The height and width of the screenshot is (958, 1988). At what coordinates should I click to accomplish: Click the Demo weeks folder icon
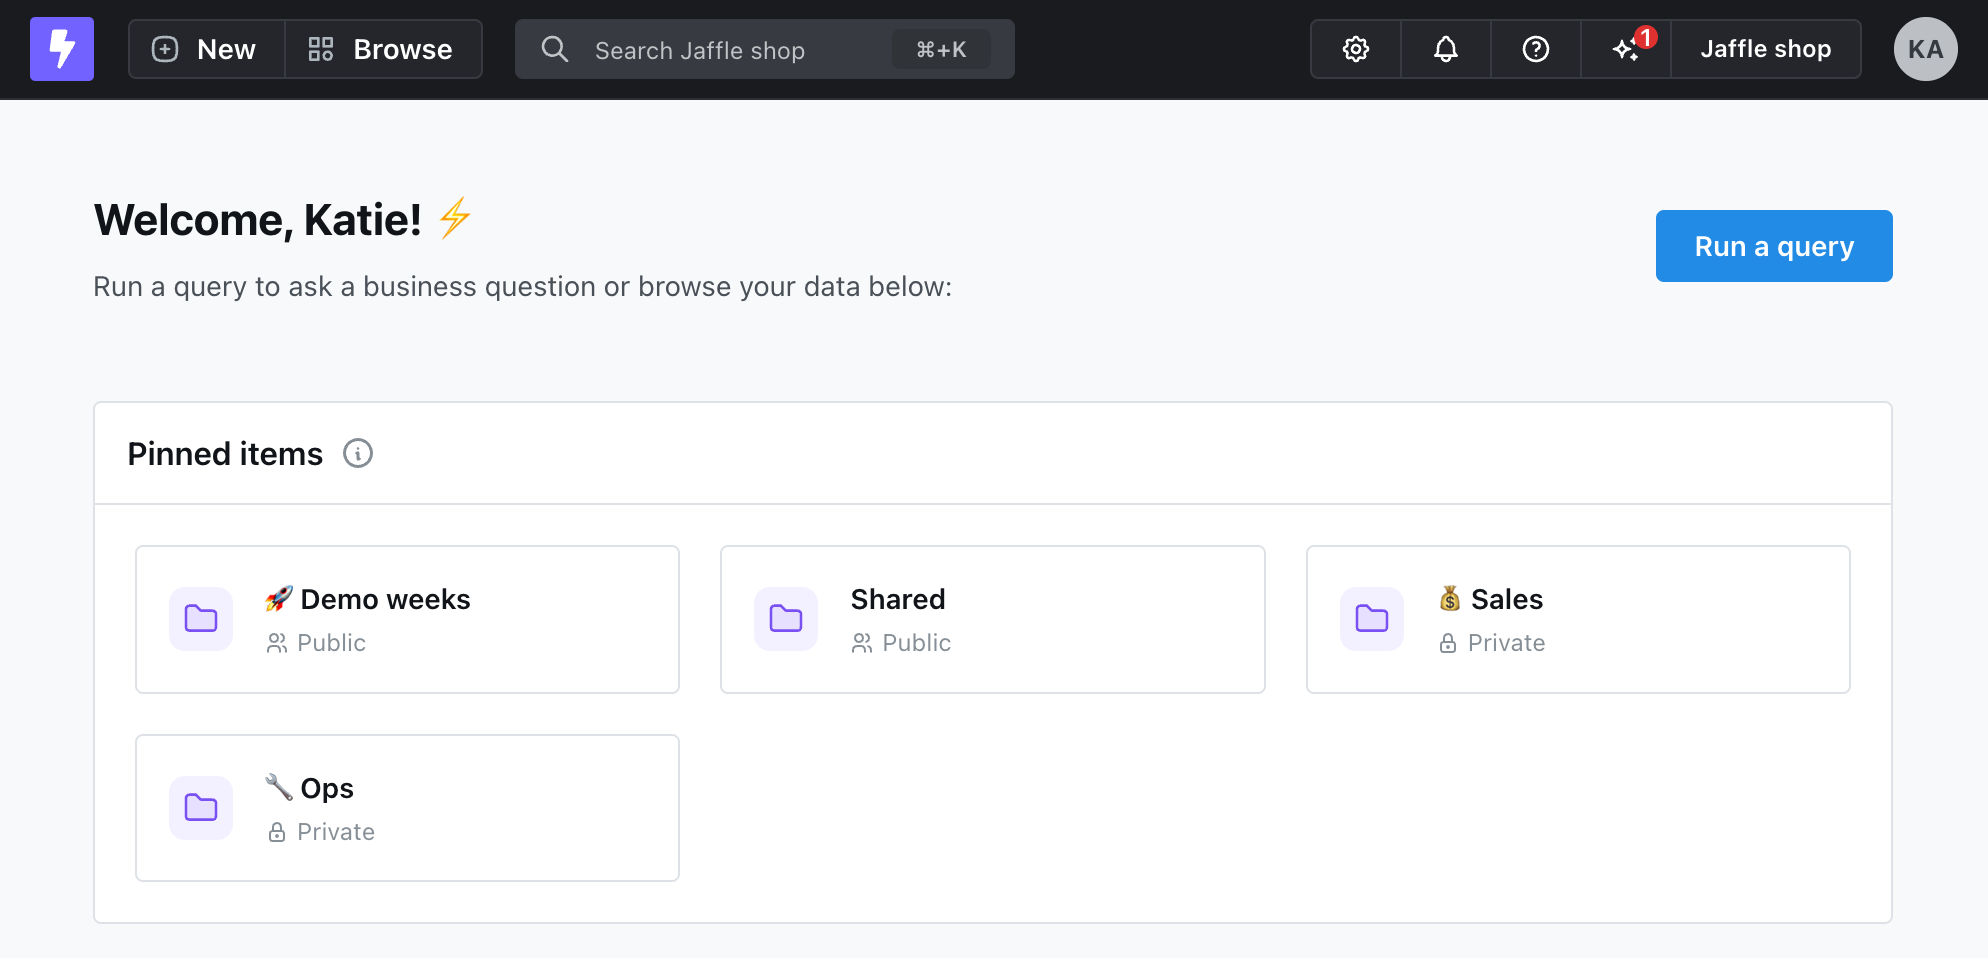pos(201,619)
